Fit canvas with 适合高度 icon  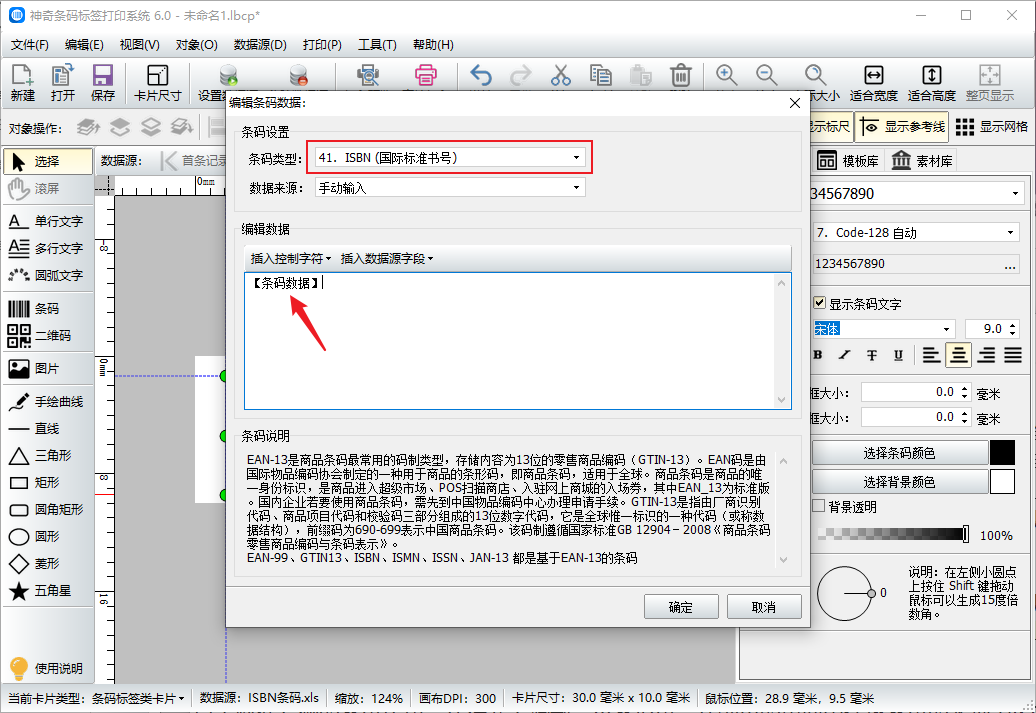[932, 83]
